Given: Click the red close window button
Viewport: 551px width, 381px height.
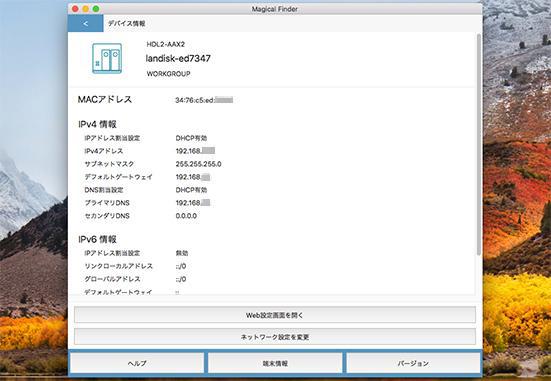Looking at the screenshot, I should point(75,9).
